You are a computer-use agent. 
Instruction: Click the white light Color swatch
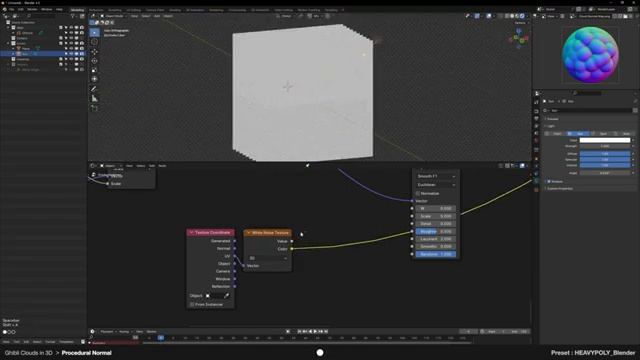(605, 140)
